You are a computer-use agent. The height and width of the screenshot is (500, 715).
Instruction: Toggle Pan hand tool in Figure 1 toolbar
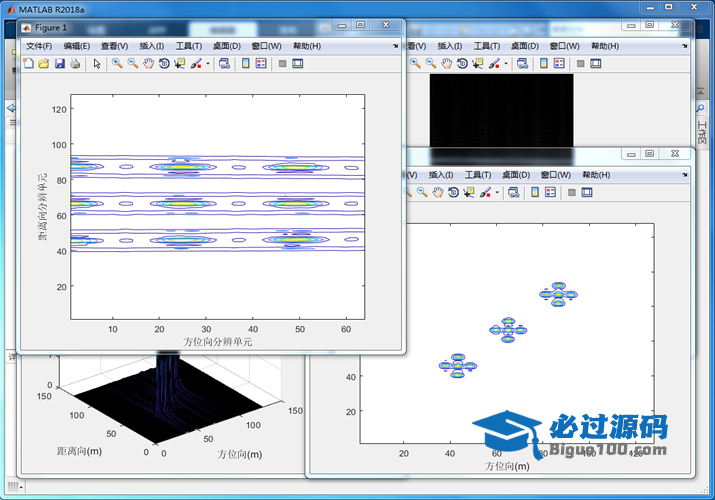pyautogui.click(x=148, y=63)
